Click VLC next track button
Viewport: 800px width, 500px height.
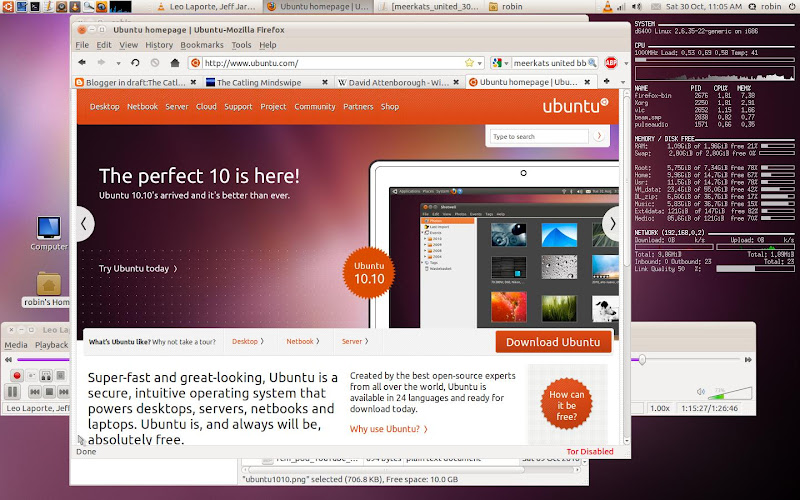coord(63,392)
